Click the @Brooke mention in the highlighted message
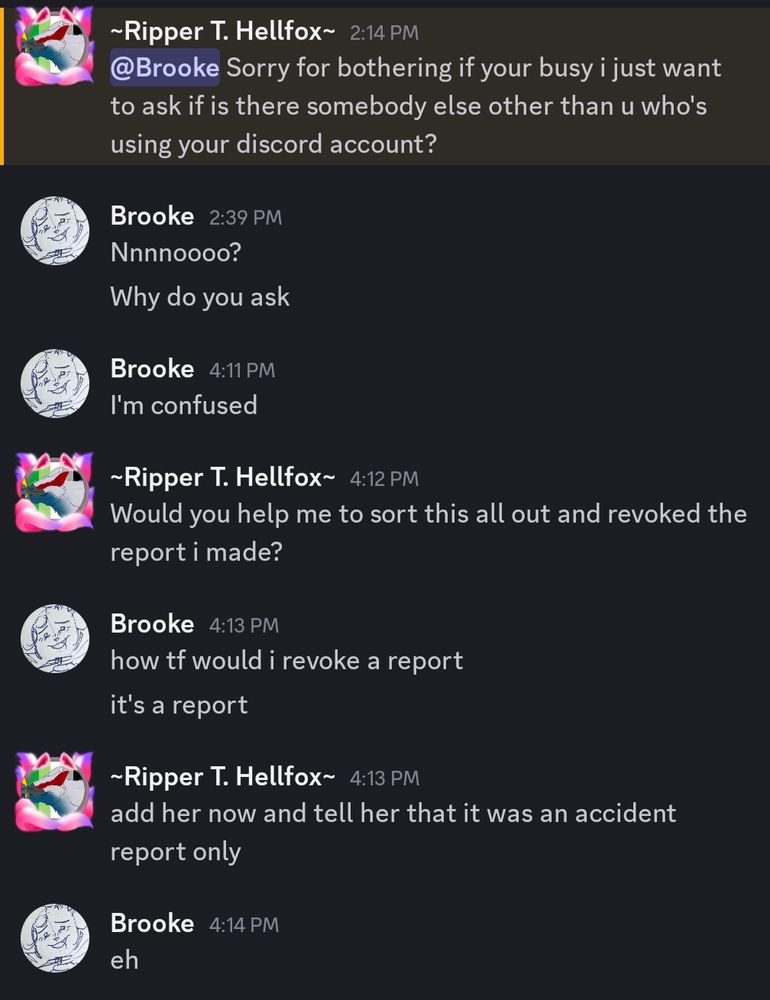 165,67
